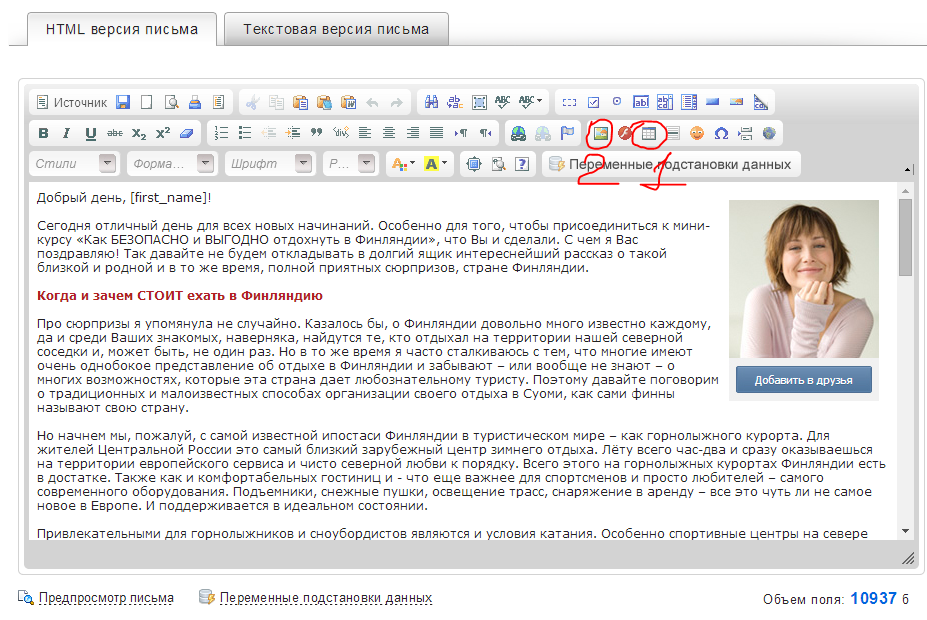The width and height of the screenshot is (927, 620).
Task: Insert an image button
Action: (x=736, y=102)
